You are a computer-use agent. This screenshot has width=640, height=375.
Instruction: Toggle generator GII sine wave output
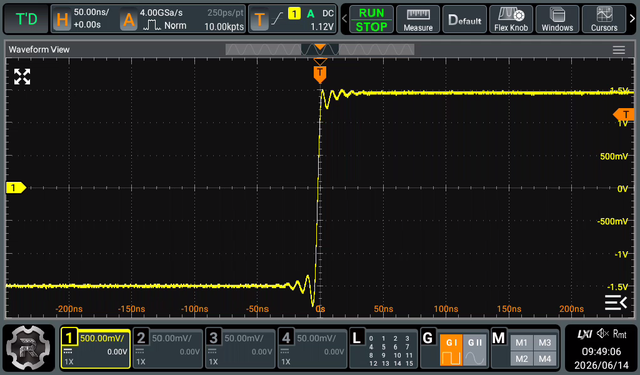(475, 350)
